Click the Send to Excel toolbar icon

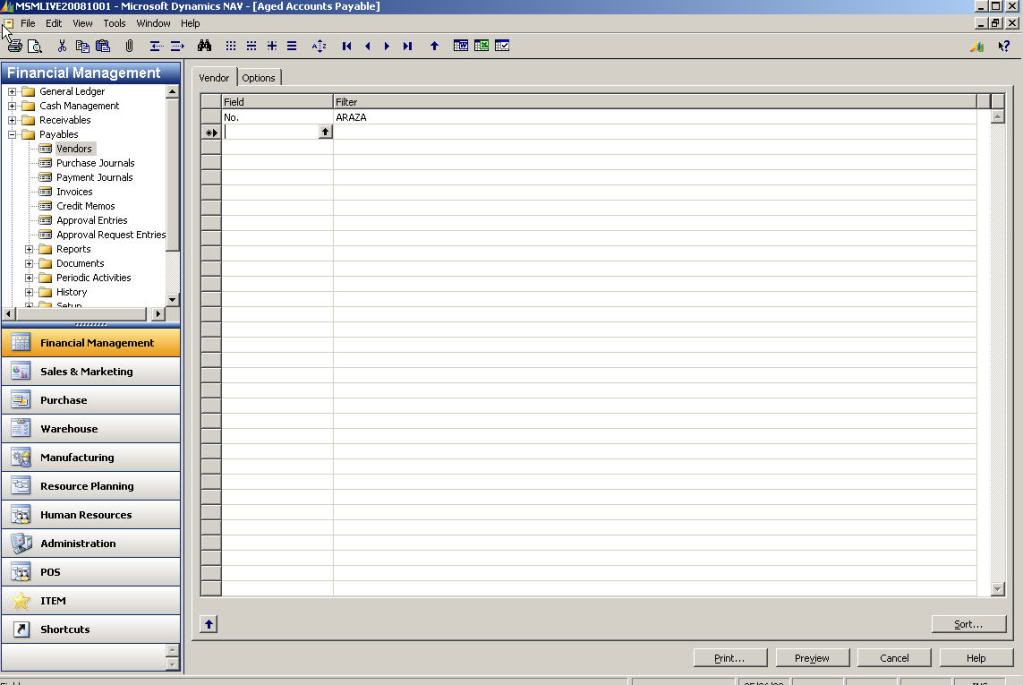481,46
